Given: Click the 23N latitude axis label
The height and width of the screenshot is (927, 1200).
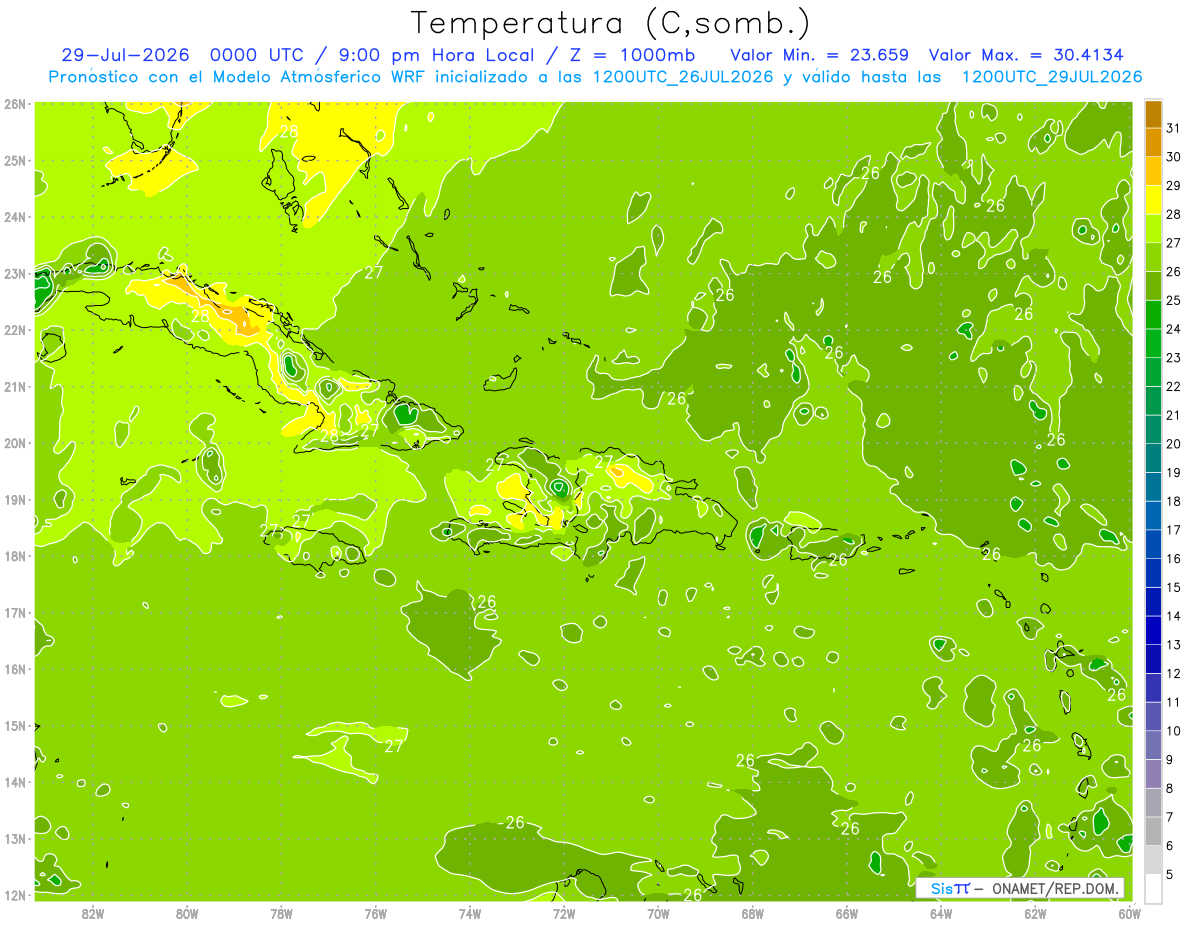Looking at the screenshot, I should click(15, 273).
